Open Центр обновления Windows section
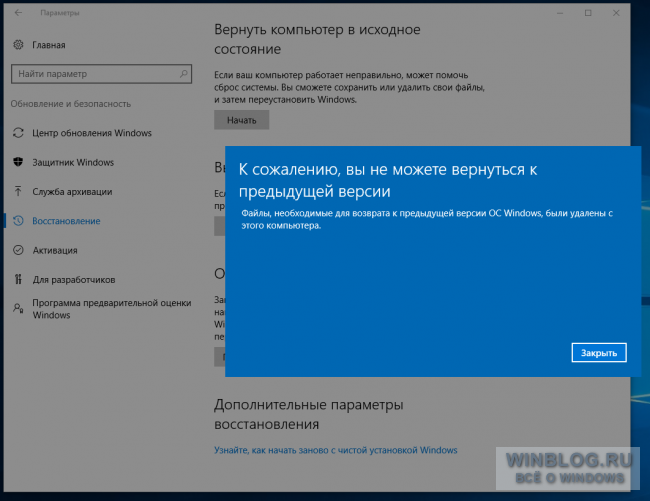Screen dimensions: 650x501 point(92,133)
